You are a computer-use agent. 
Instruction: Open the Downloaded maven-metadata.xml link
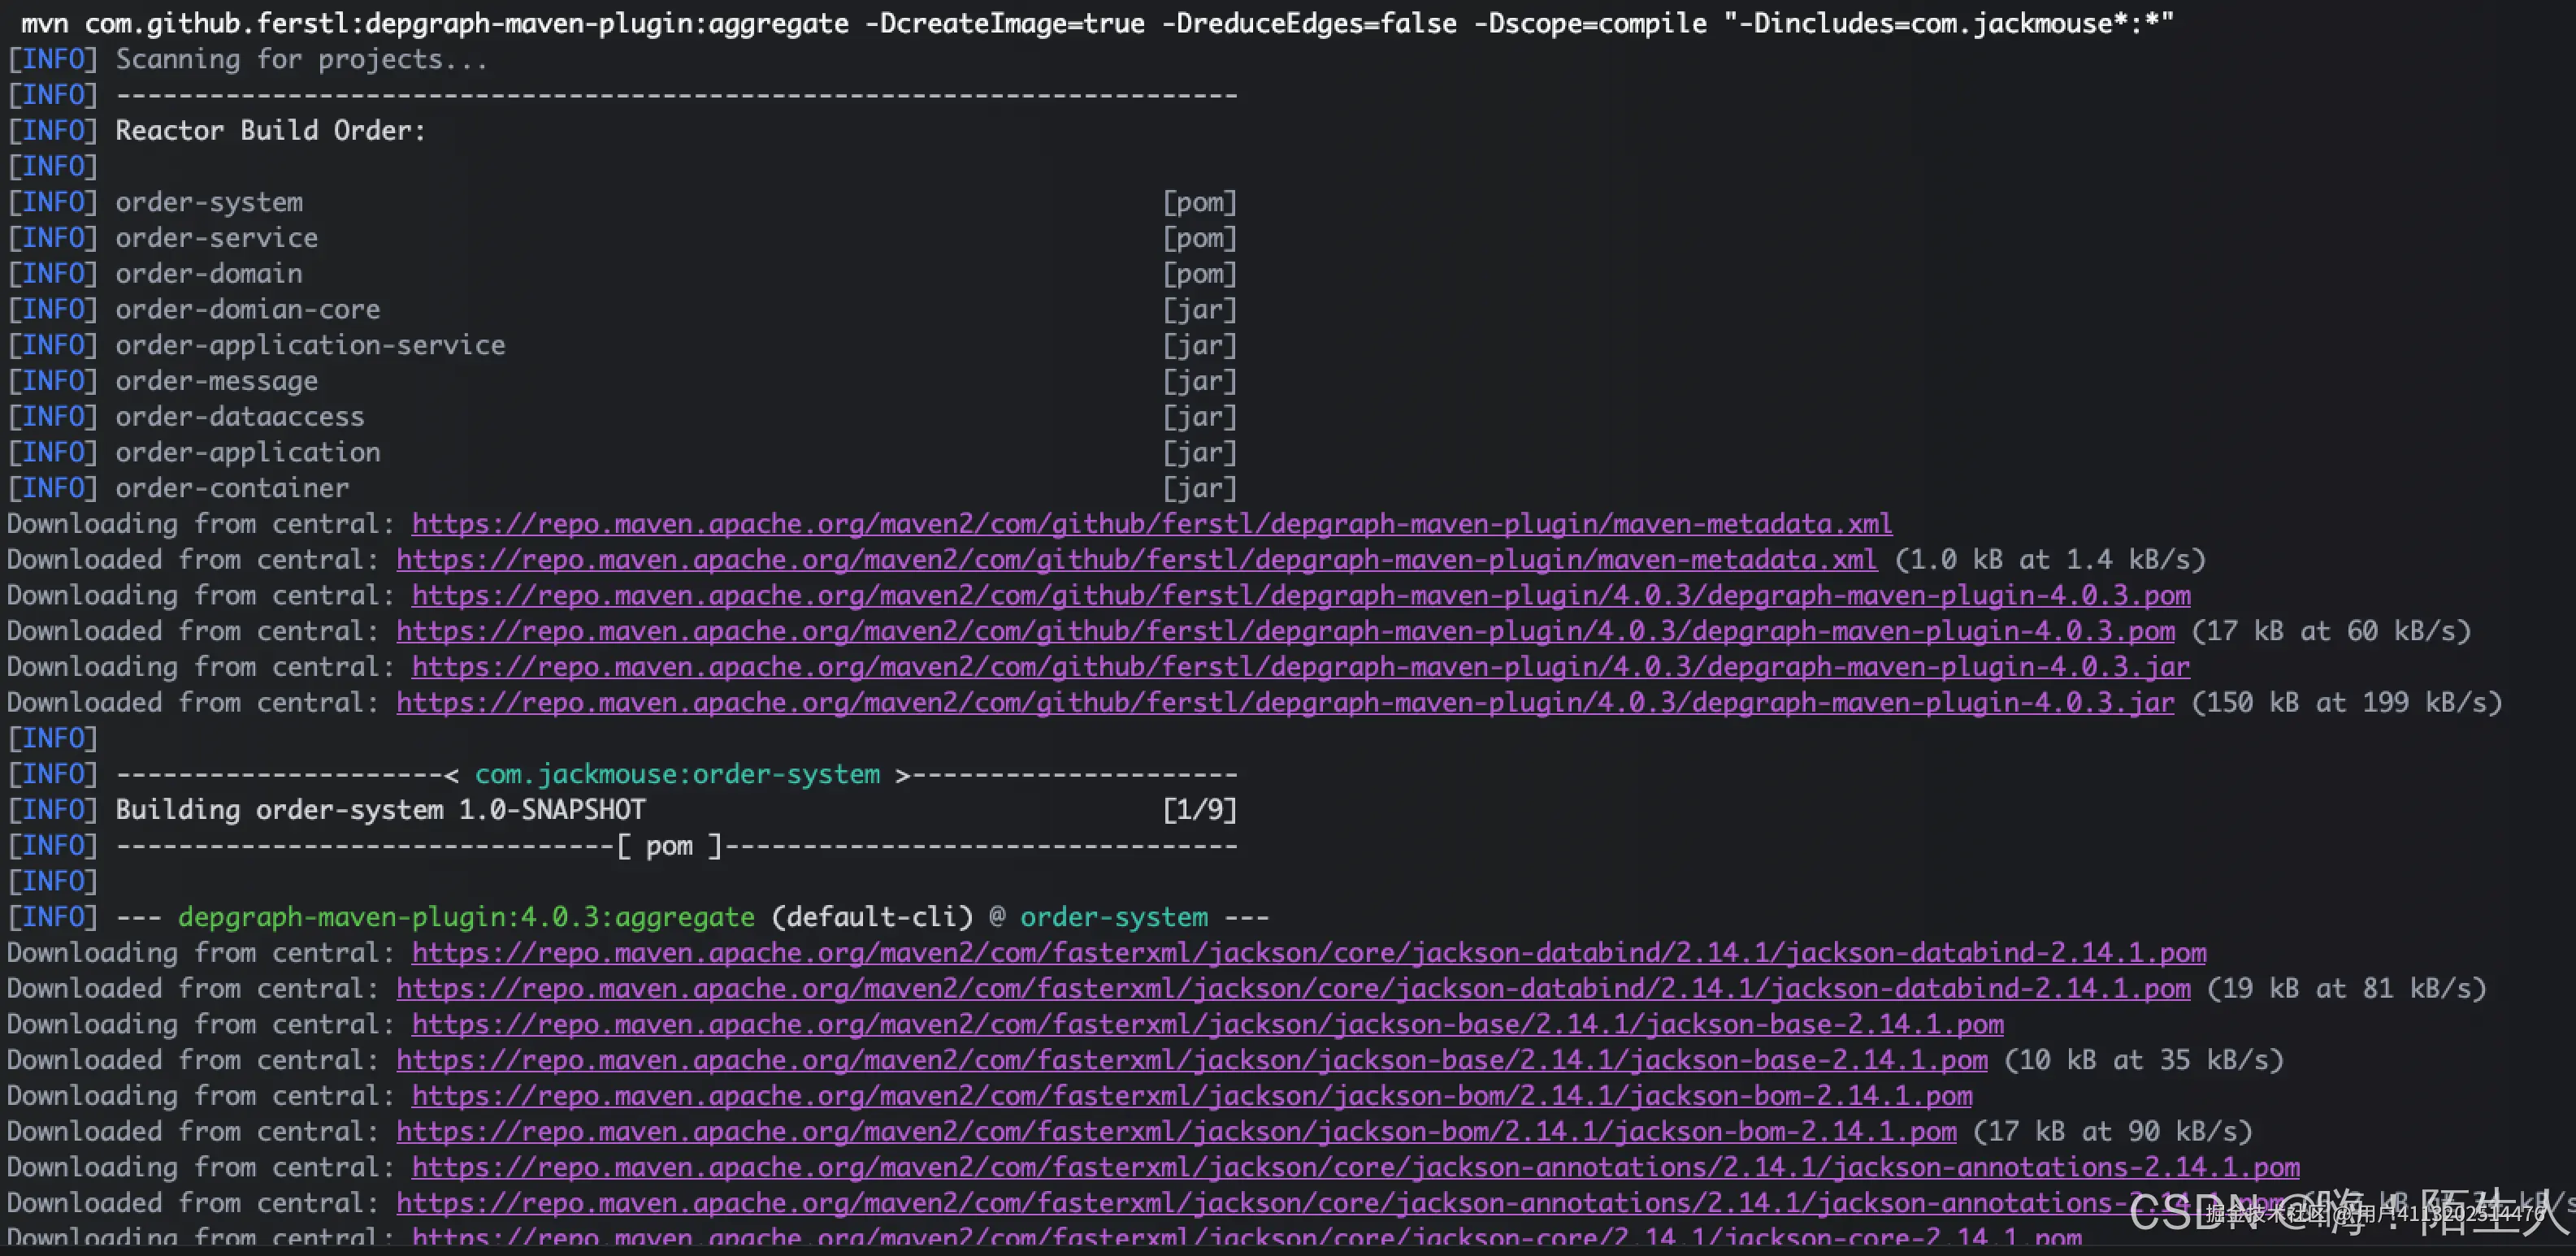point(1136,560)
